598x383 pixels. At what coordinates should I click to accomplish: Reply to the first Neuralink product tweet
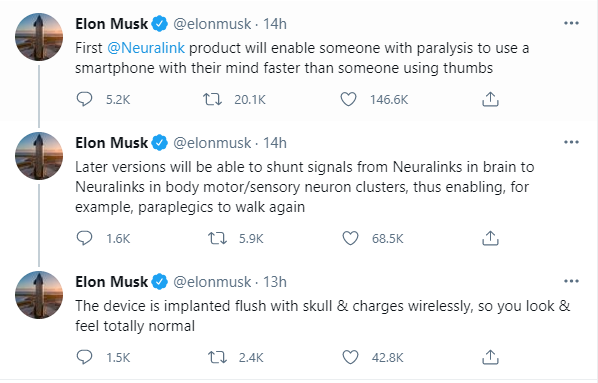click(x=84, y=99)
